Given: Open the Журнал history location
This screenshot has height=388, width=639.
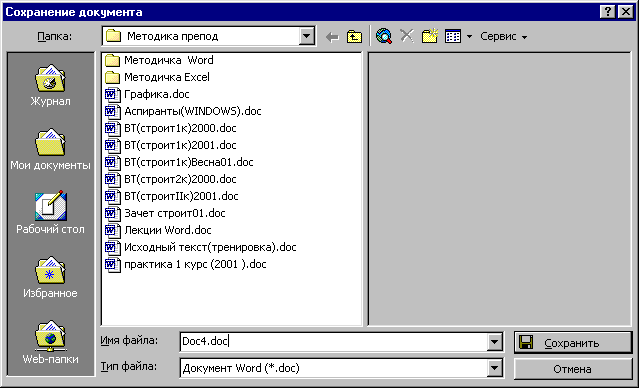Looking at the screenshot, I should click(x=50, y=86).
